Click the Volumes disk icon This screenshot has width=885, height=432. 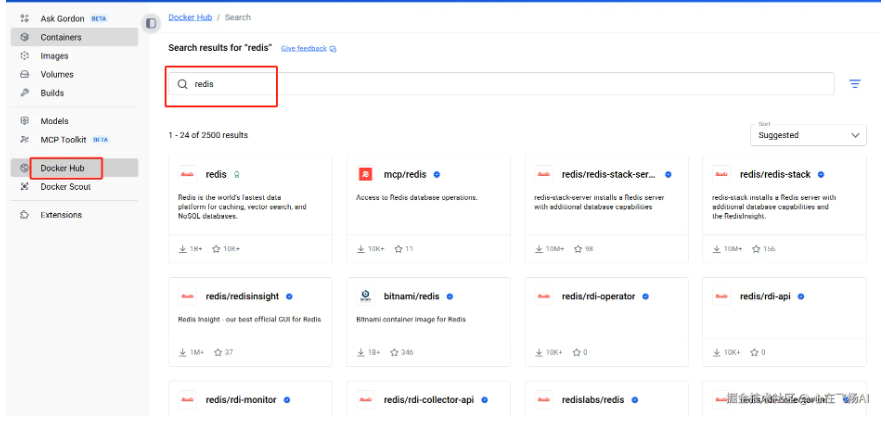(x=24, y=75)
